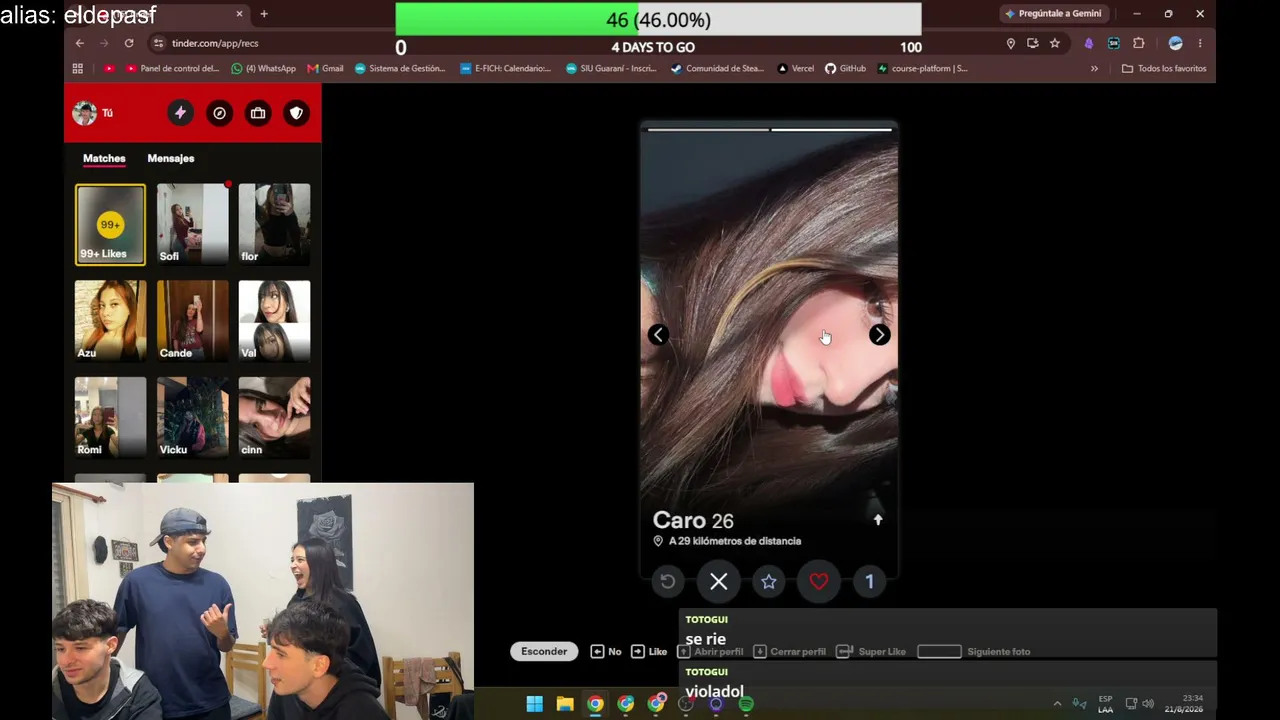This screenshot has height=720, width=1280.
Task: Hit the heart Like button on Caro's card
Action: coord(819,581)
